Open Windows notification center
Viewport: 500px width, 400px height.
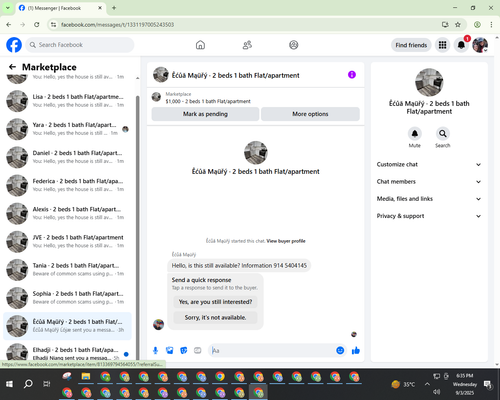point(488,384)
